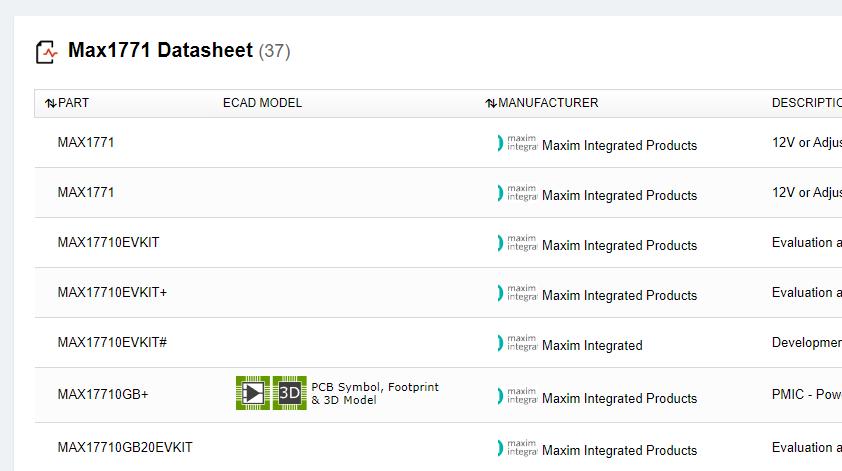Viewport: 842px width, 471px height.
Task: Click PCB Symbol, Footprint & 3D Model text
Action: 375,394
